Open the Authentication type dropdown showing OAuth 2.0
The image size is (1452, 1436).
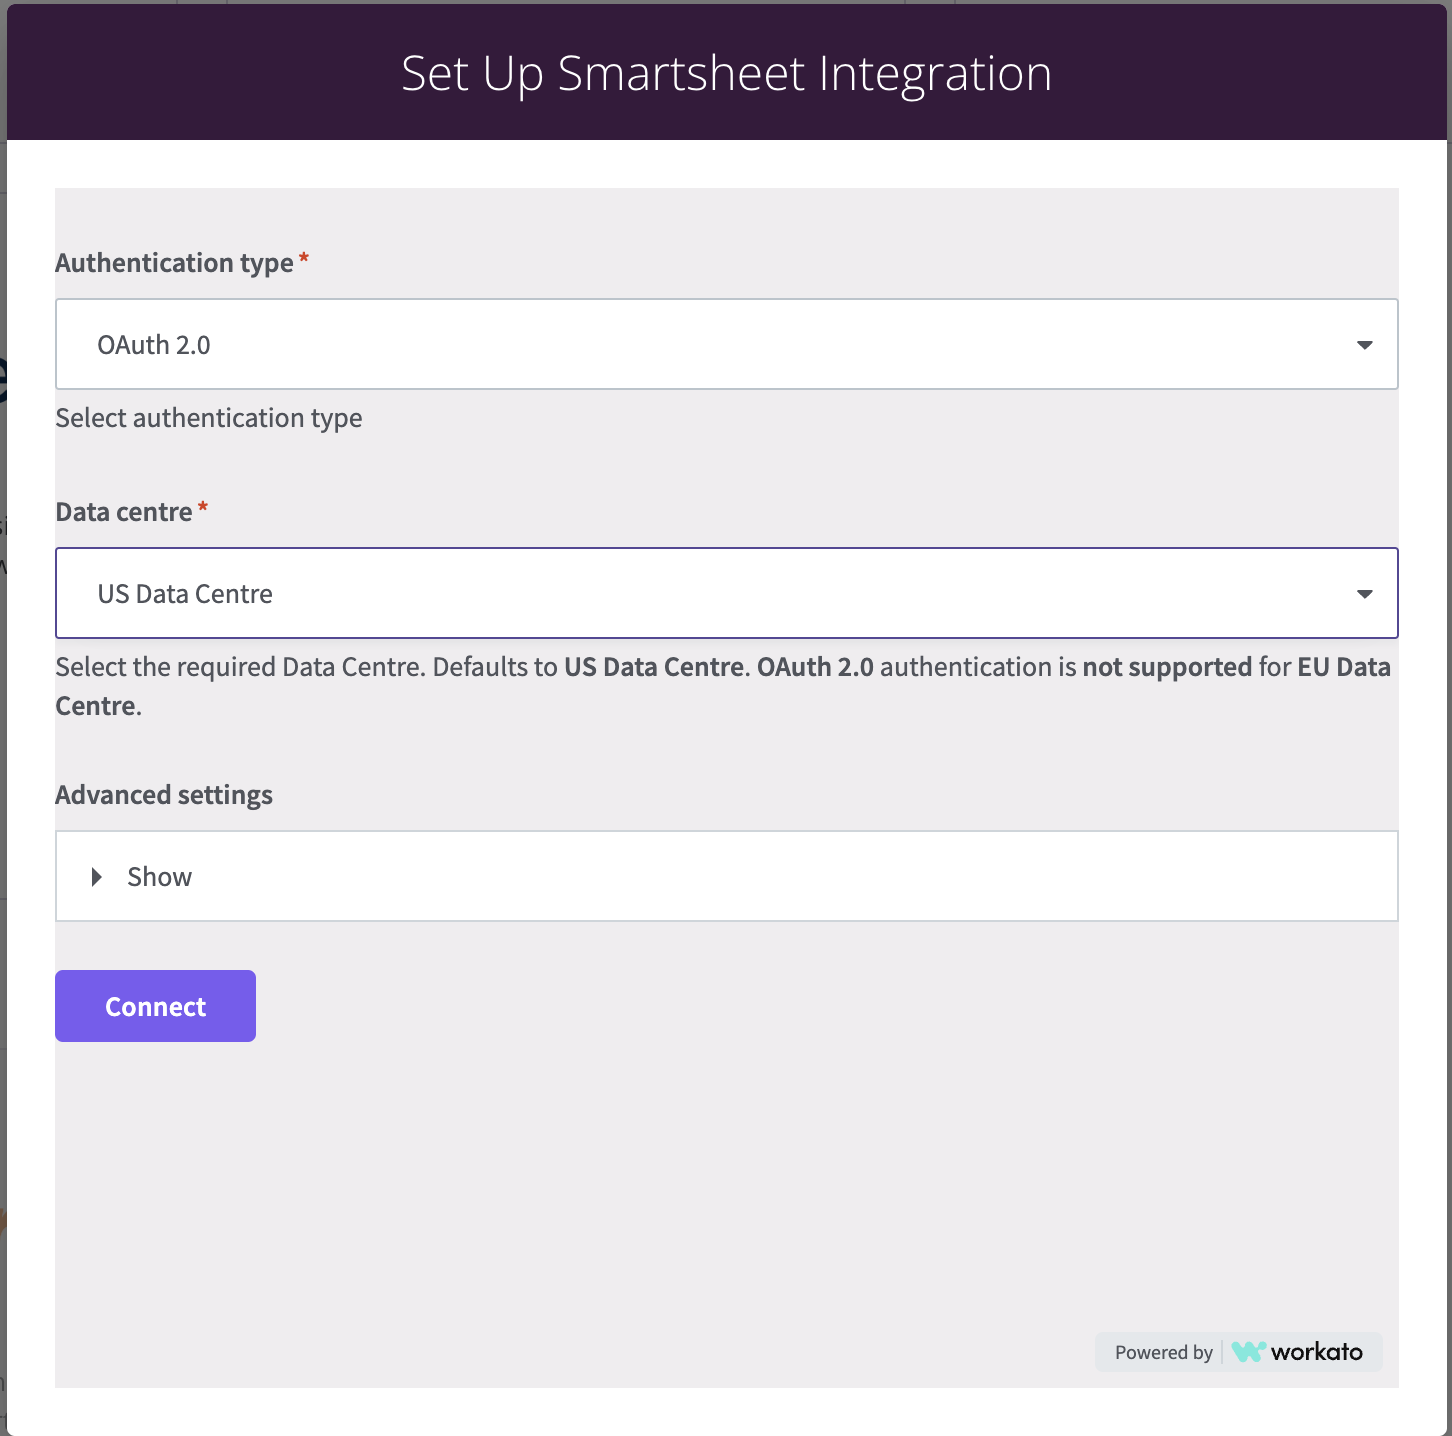pyautogui.click(x=726, y=344)
